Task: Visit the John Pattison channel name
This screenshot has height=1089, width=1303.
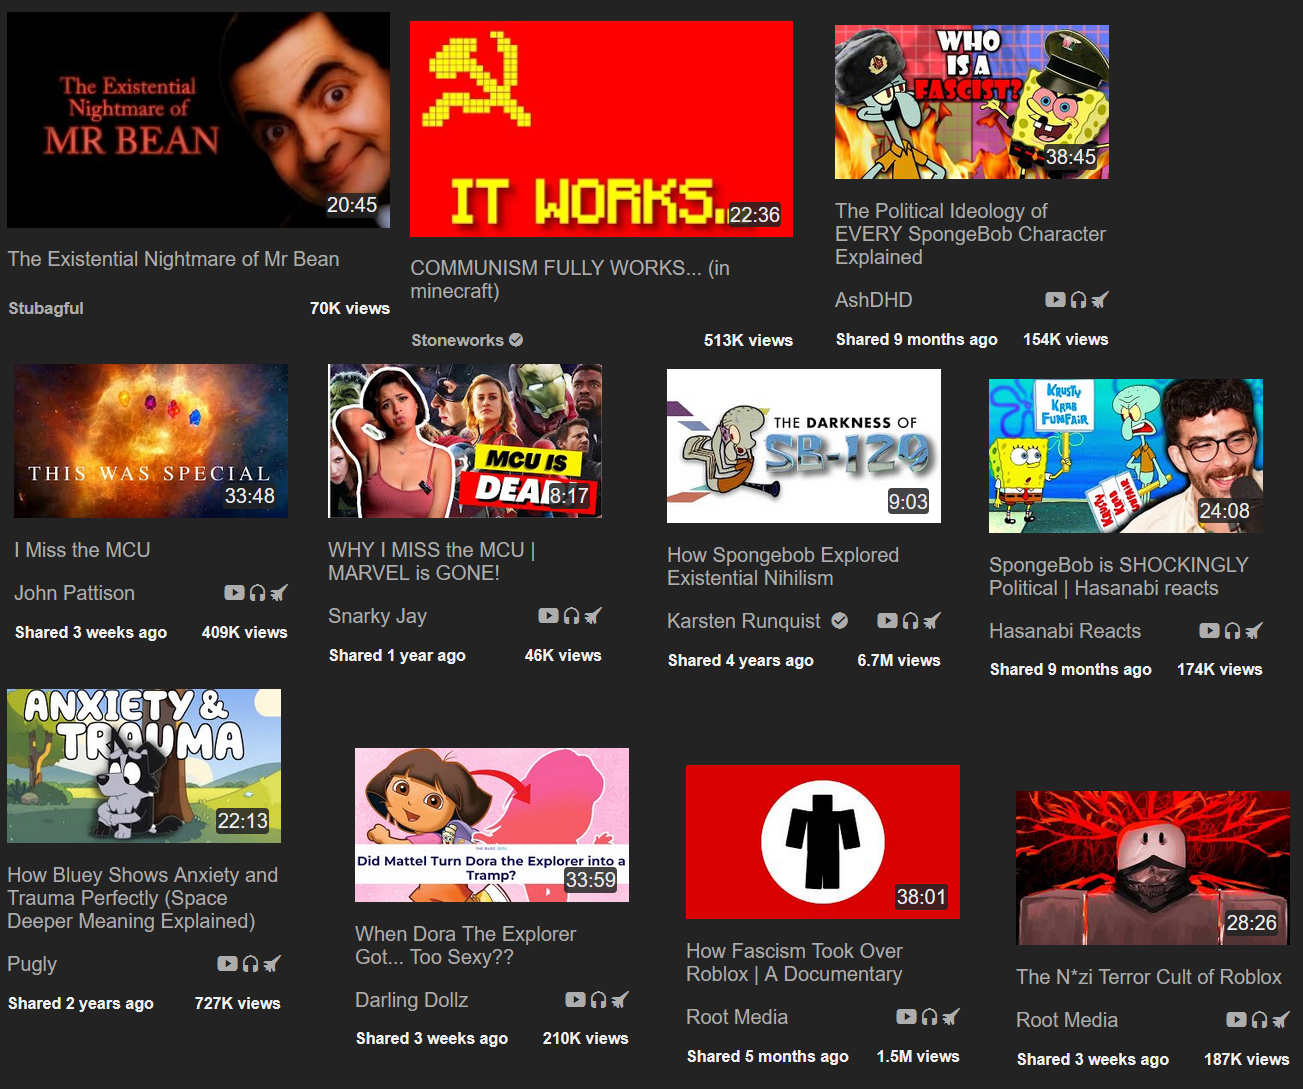Action: point(74,593)
